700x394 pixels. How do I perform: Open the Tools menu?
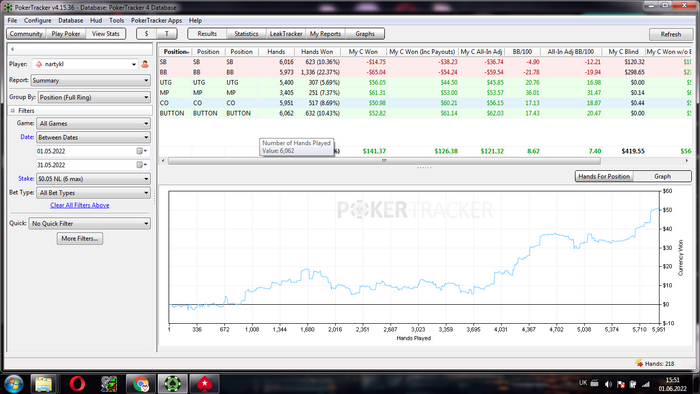pos(117,21)
